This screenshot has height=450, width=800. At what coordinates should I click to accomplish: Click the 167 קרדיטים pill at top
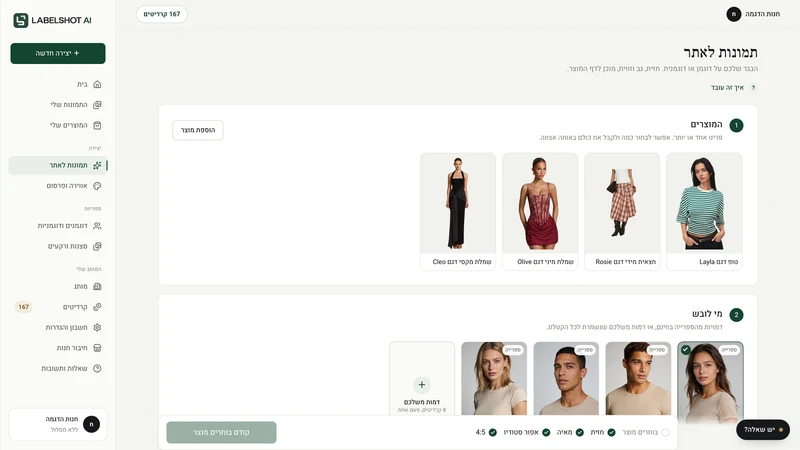pyautogui.click(x=162, y=14)
